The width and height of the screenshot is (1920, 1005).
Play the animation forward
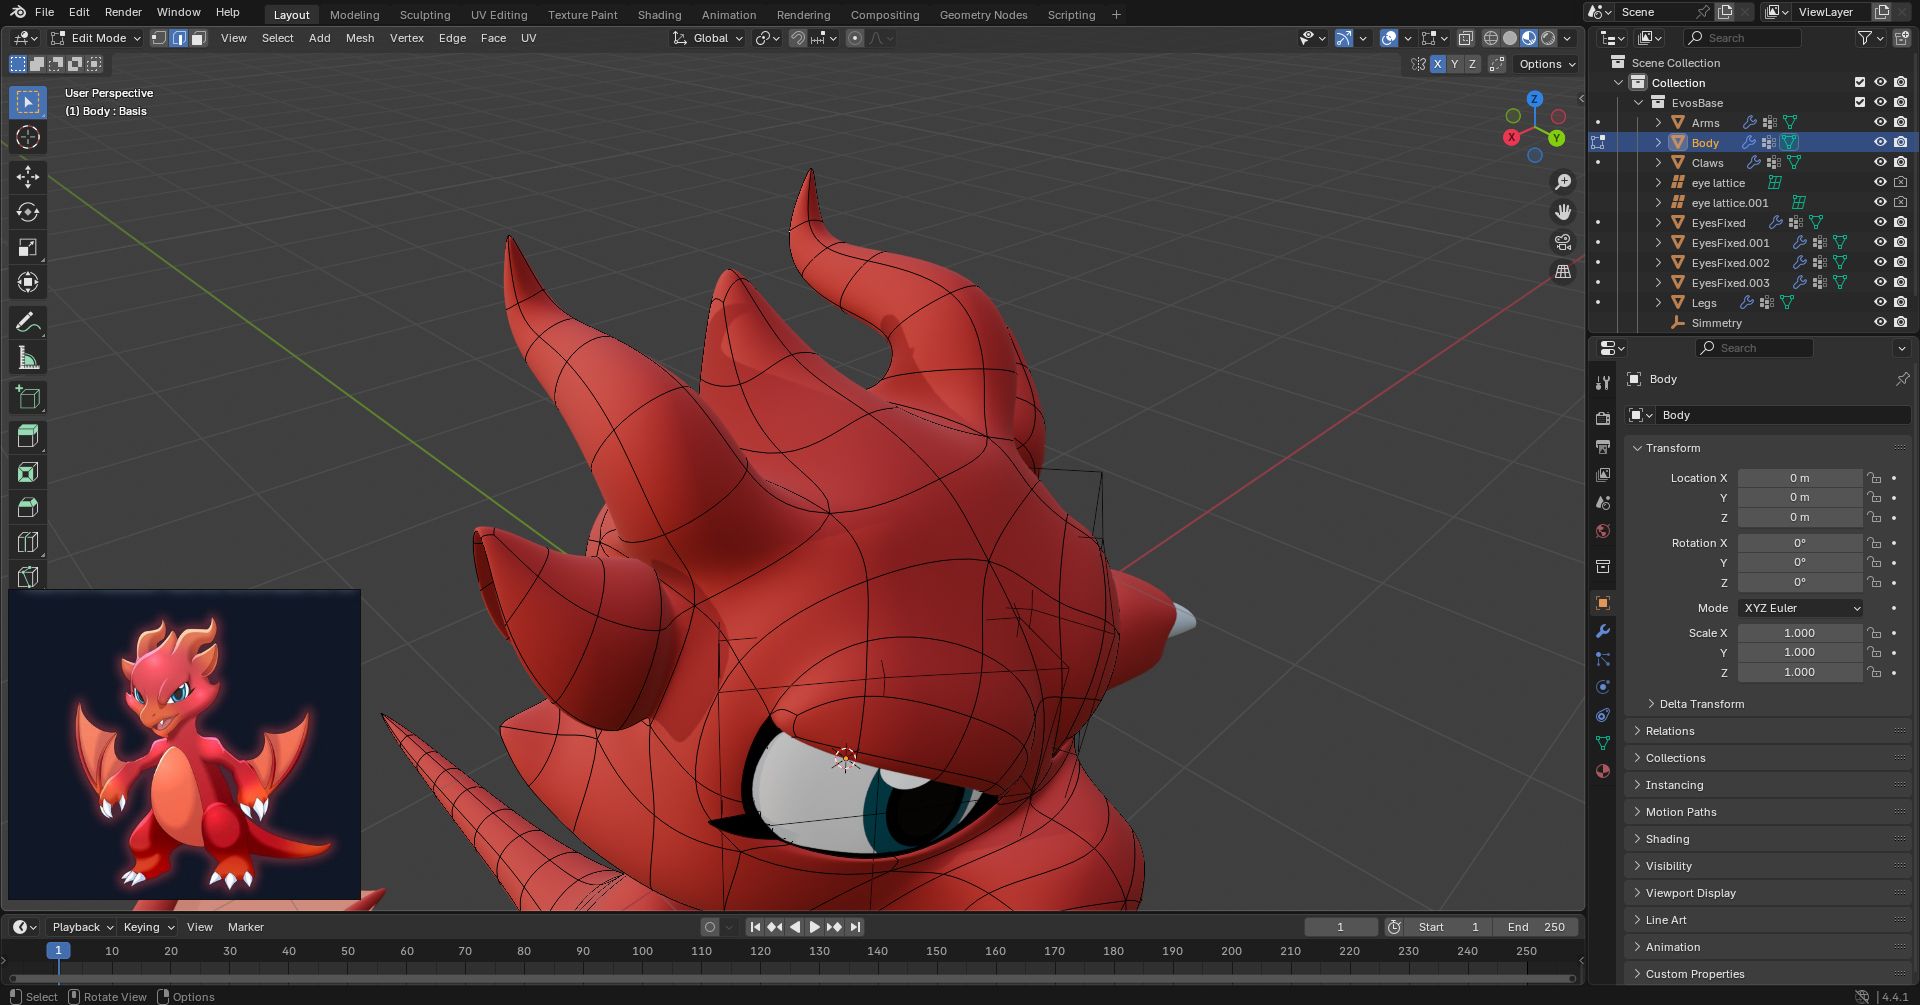pos(814,927)
